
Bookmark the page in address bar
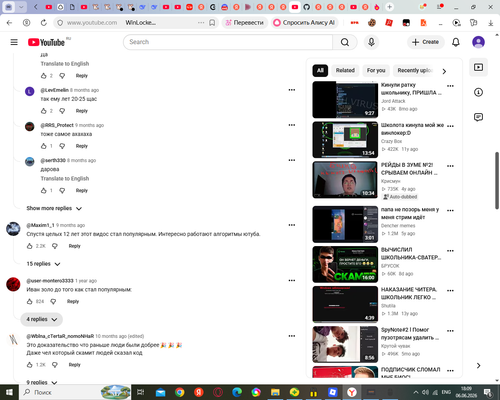click(212, 23)
